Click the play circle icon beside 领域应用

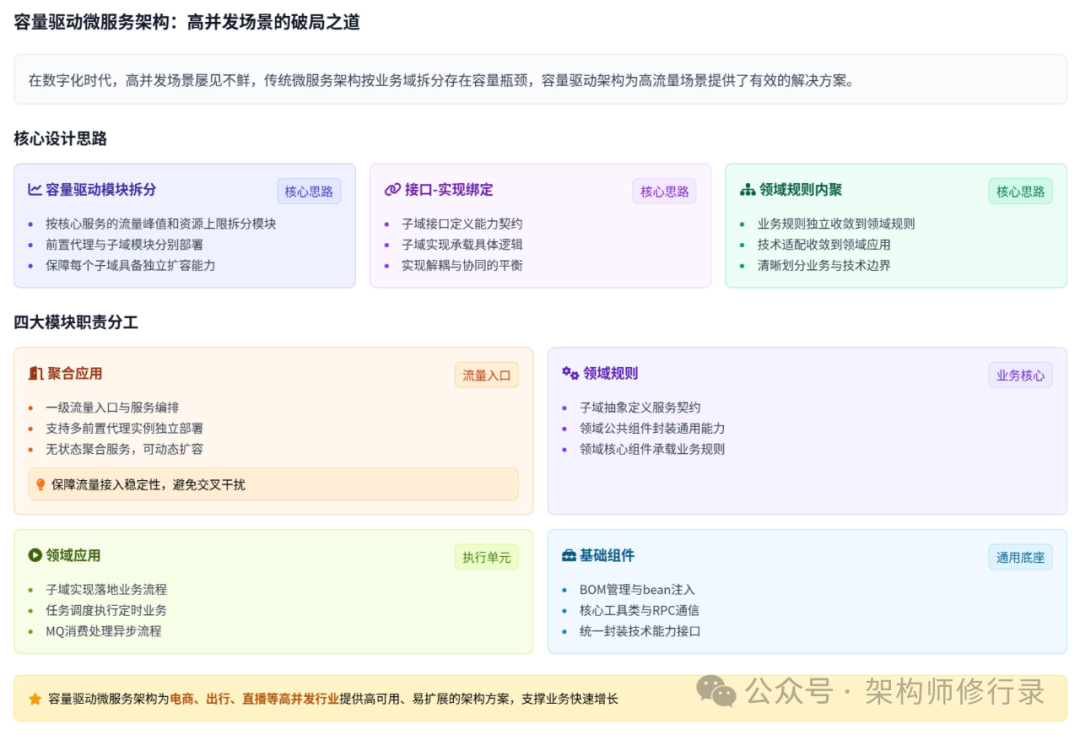point(35,555)
